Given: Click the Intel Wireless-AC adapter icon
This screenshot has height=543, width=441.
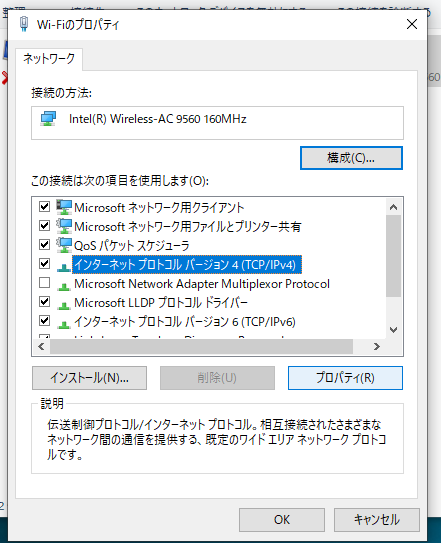Looking at the screenshot, I should pyautogui.click(x=48, y=119).
